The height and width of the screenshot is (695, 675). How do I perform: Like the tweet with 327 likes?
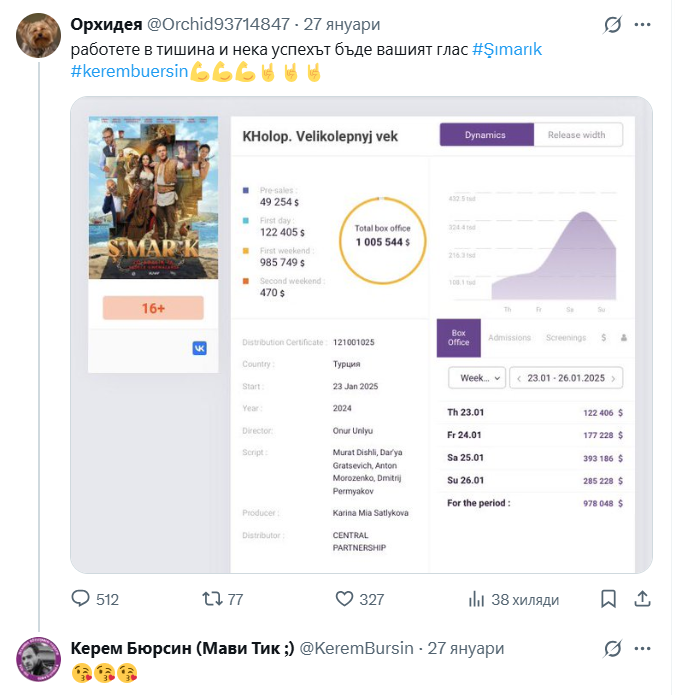[x=345, y=599]
